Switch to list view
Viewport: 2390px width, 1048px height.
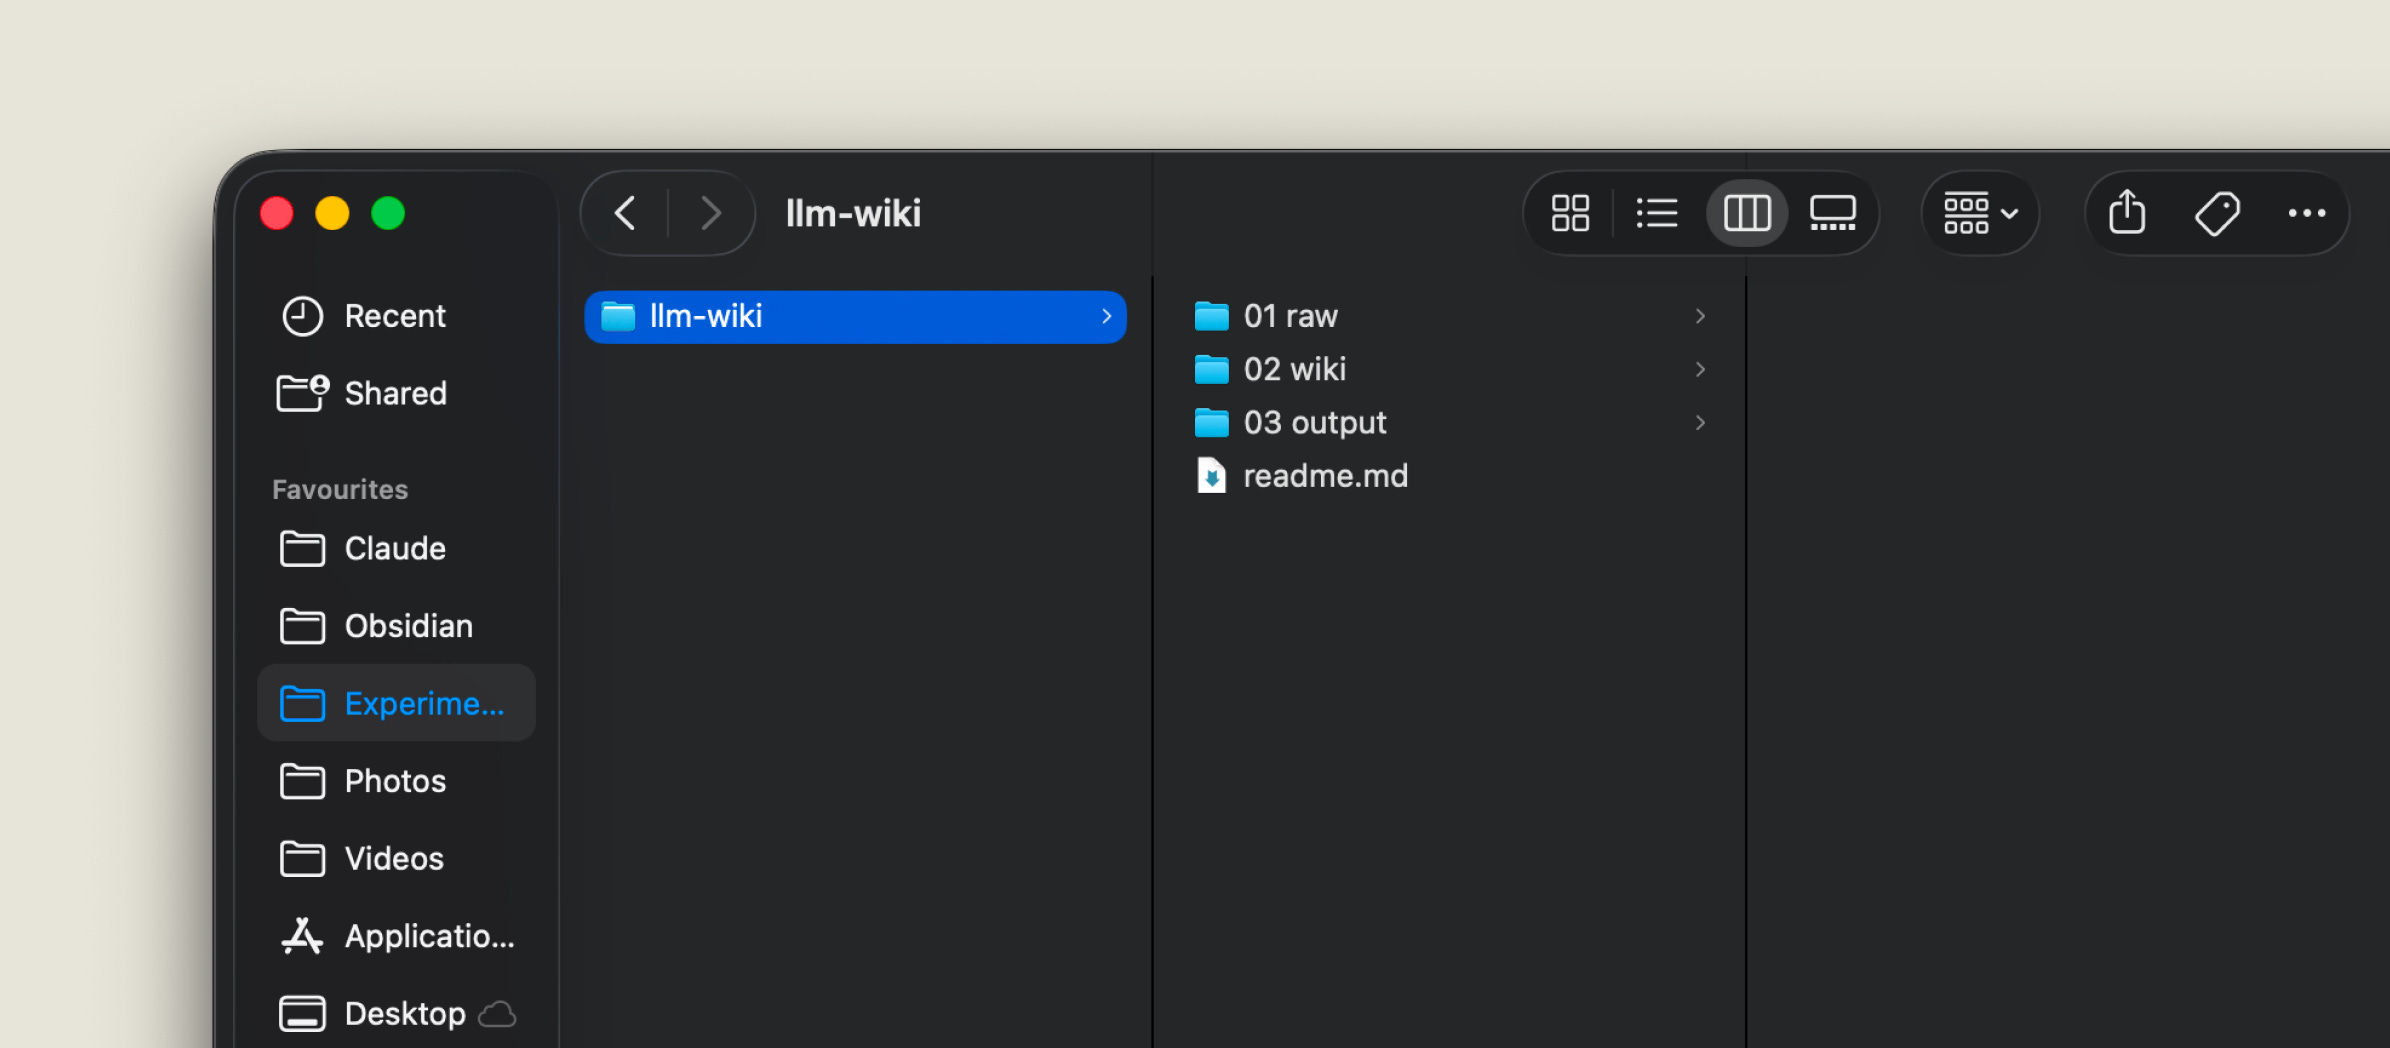[1657, 213]
